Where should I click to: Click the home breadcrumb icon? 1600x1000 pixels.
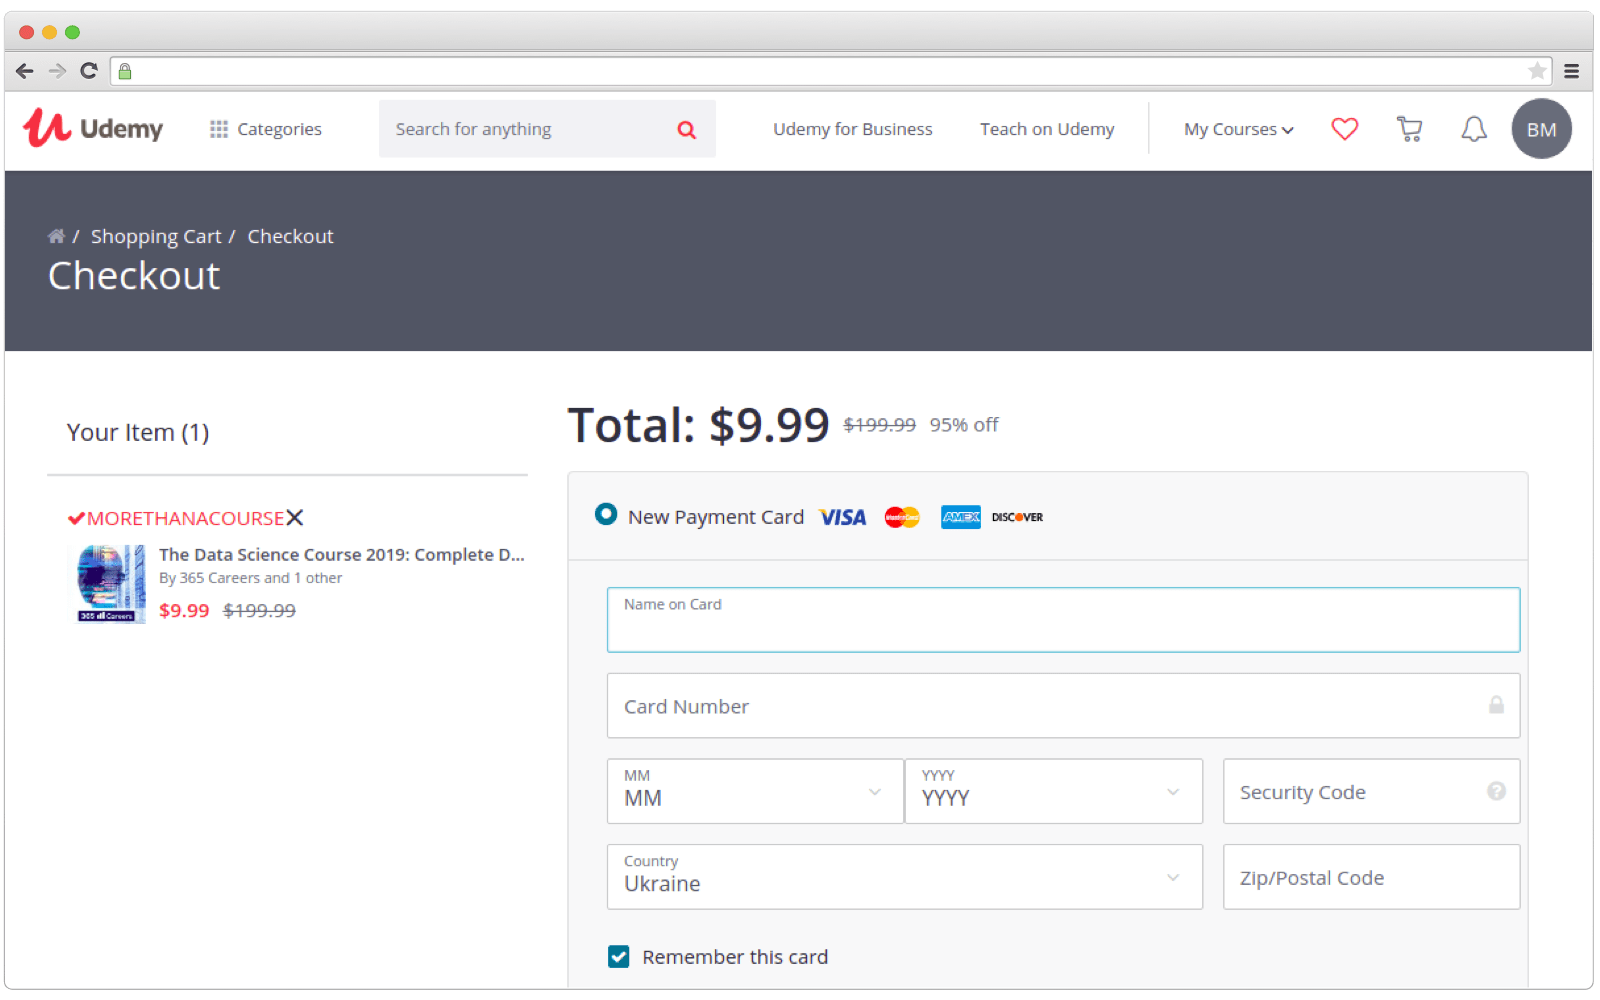pyautogui.click(x=56, y=236)
